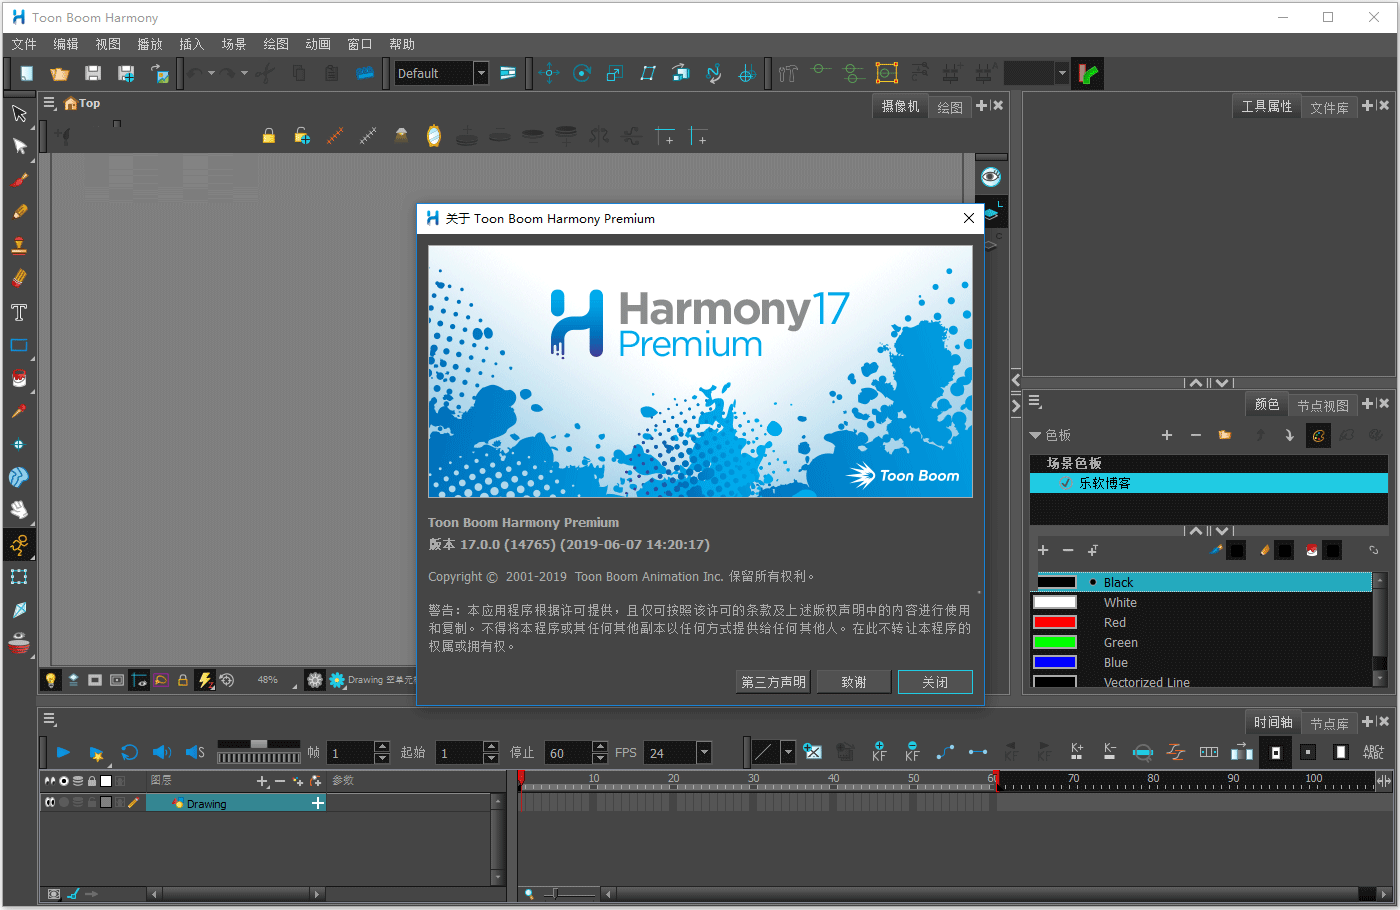This screenshot has width=1400, height=910.
Task: Select the Red color swatch
Action: pyautogui.click(x=1055, y=623)
